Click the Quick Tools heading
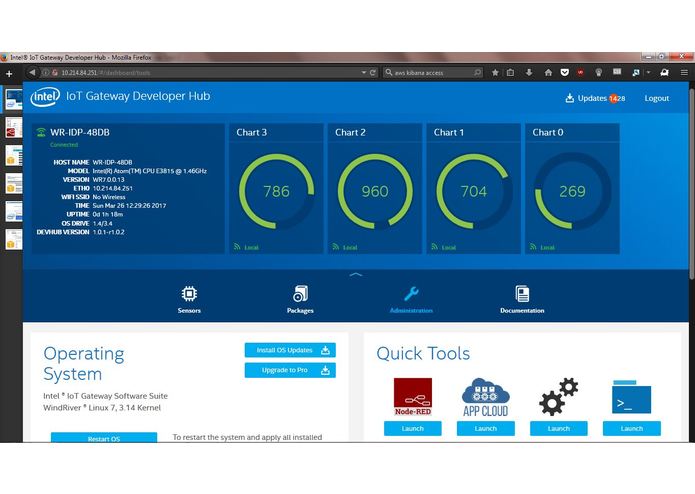695x494 pixels. pos(423,354)
